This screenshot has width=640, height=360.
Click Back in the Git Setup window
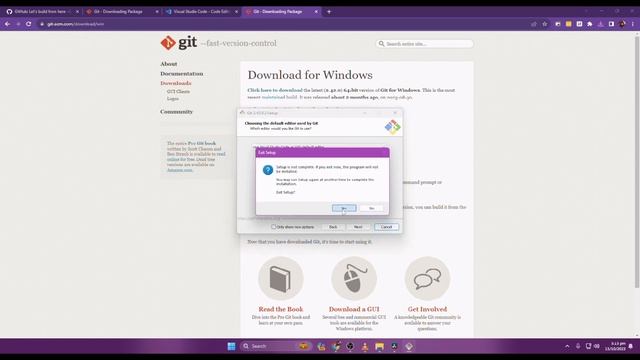click(x=333, y=227)
